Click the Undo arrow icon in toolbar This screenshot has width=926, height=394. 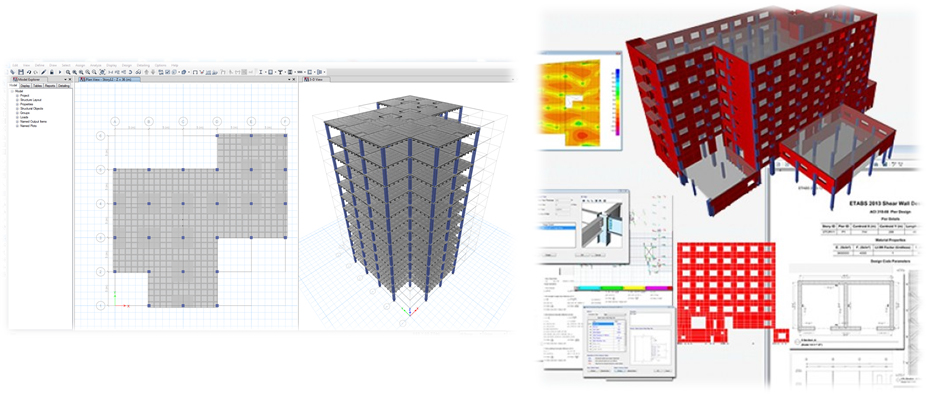(x=29, y=72)
